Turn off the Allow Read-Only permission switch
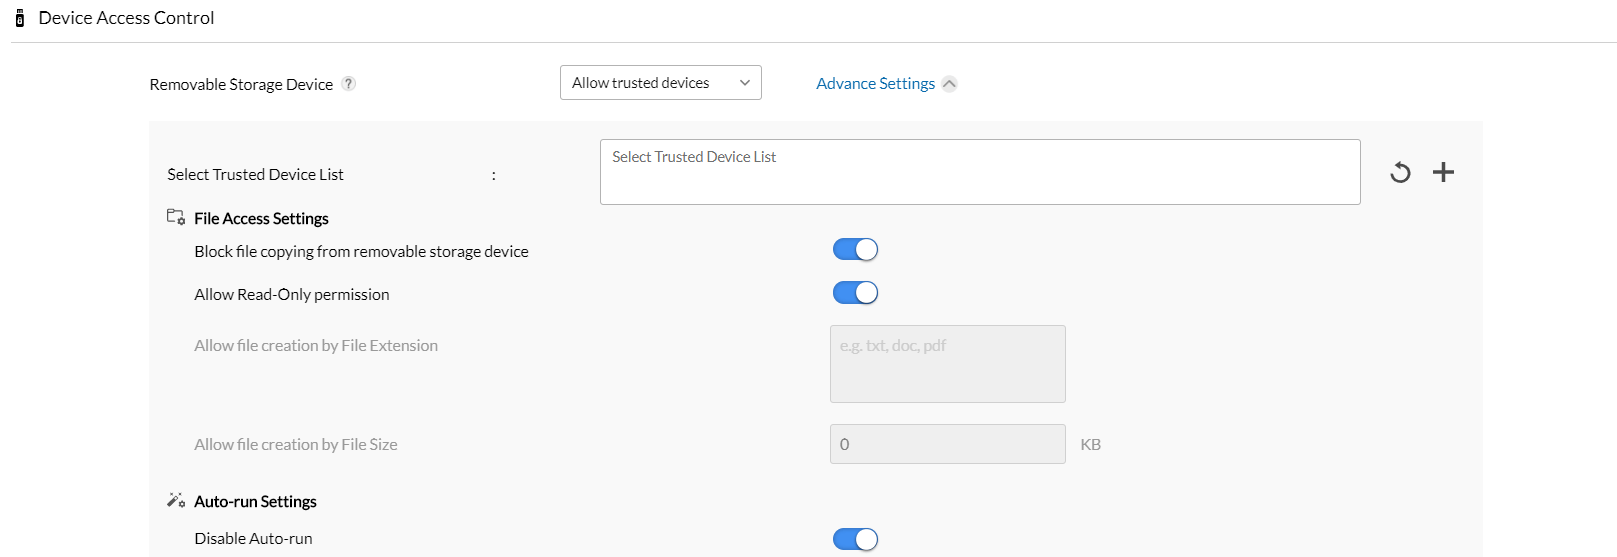 (855, 293)
